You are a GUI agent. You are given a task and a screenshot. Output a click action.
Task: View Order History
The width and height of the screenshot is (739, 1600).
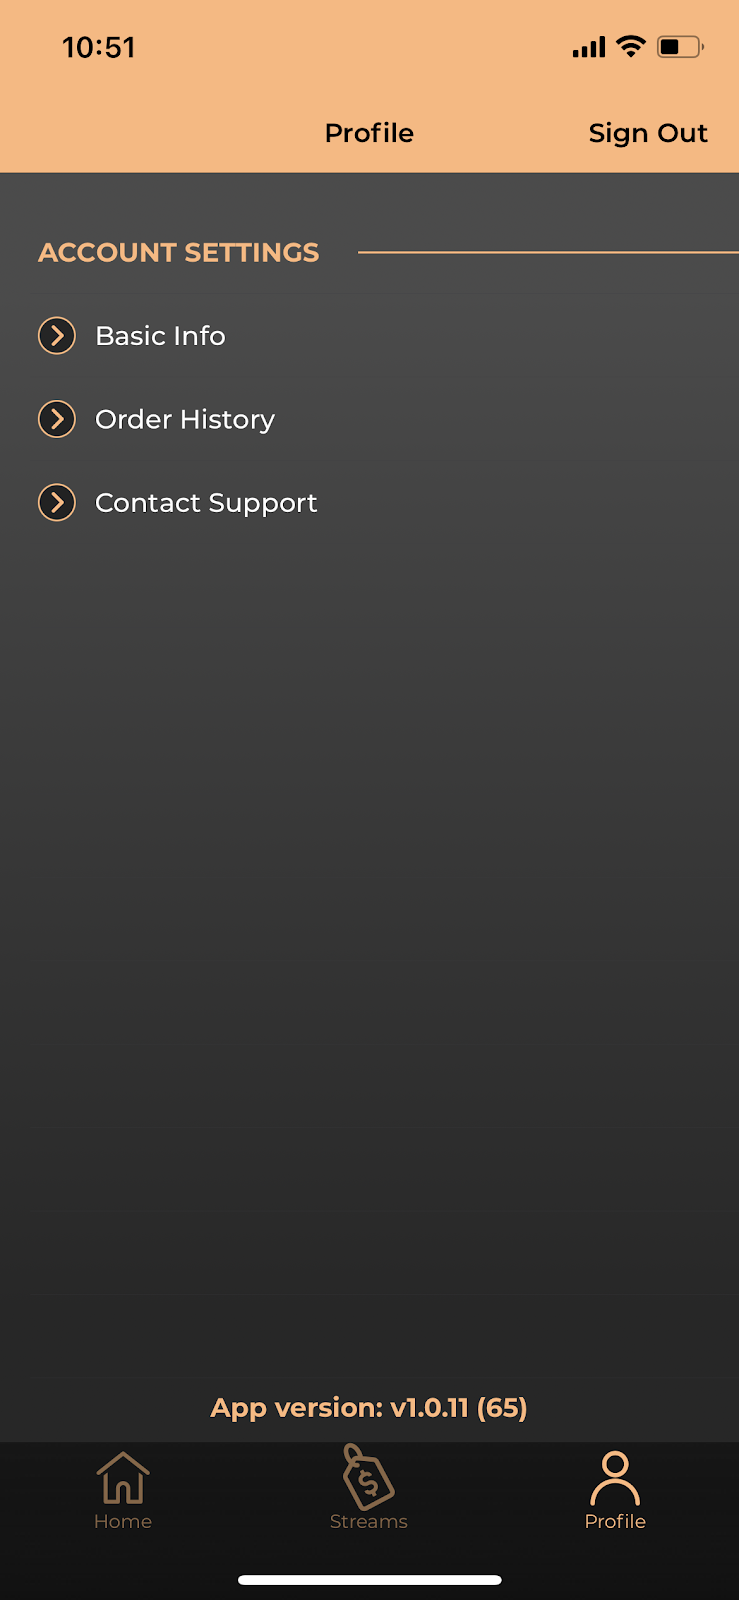pyautogui.click(x=185, y=420)
